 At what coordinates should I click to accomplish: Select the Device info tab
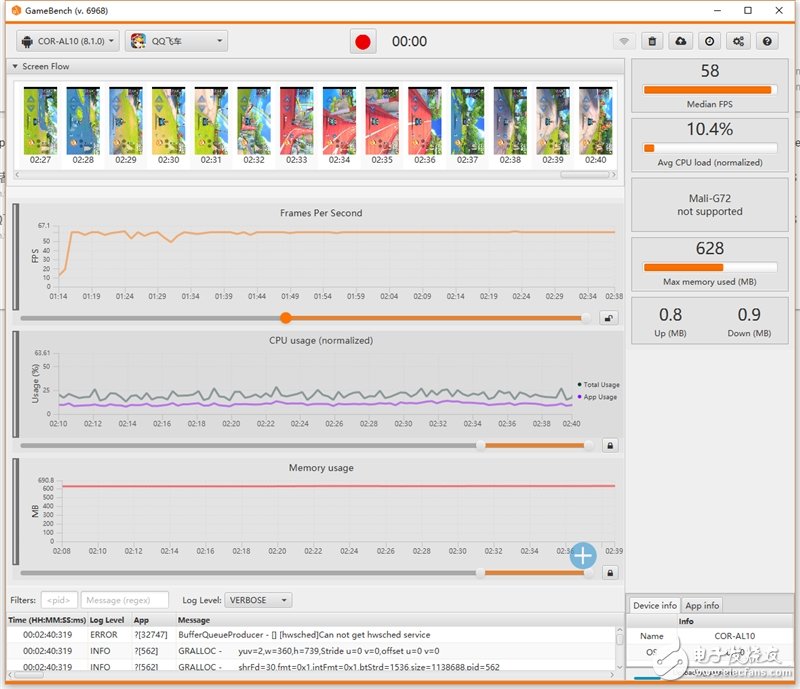pyautogui.click(x=654, y=605)
